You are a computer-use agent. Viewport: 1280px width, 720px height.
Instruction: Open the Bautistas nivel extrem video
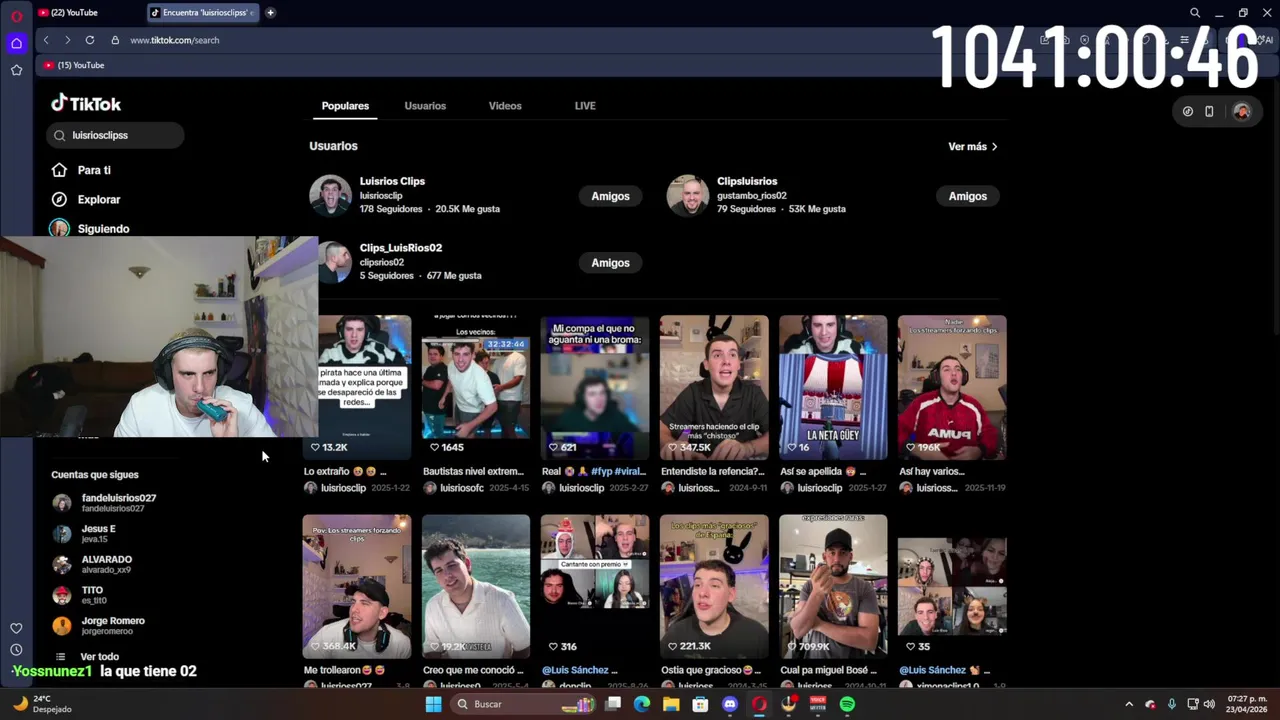(475, 387)
